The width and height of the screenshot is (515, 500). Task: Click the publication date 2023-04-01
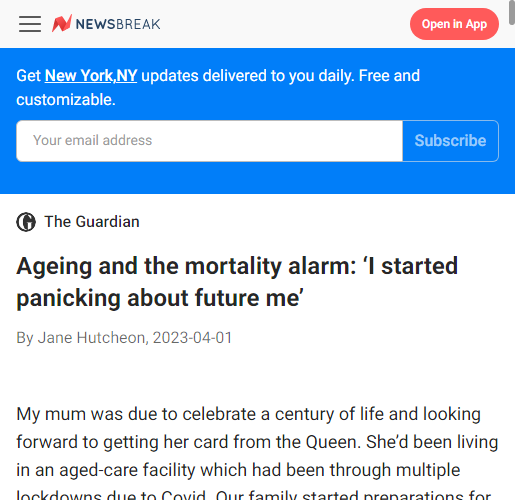pos(192,338)
